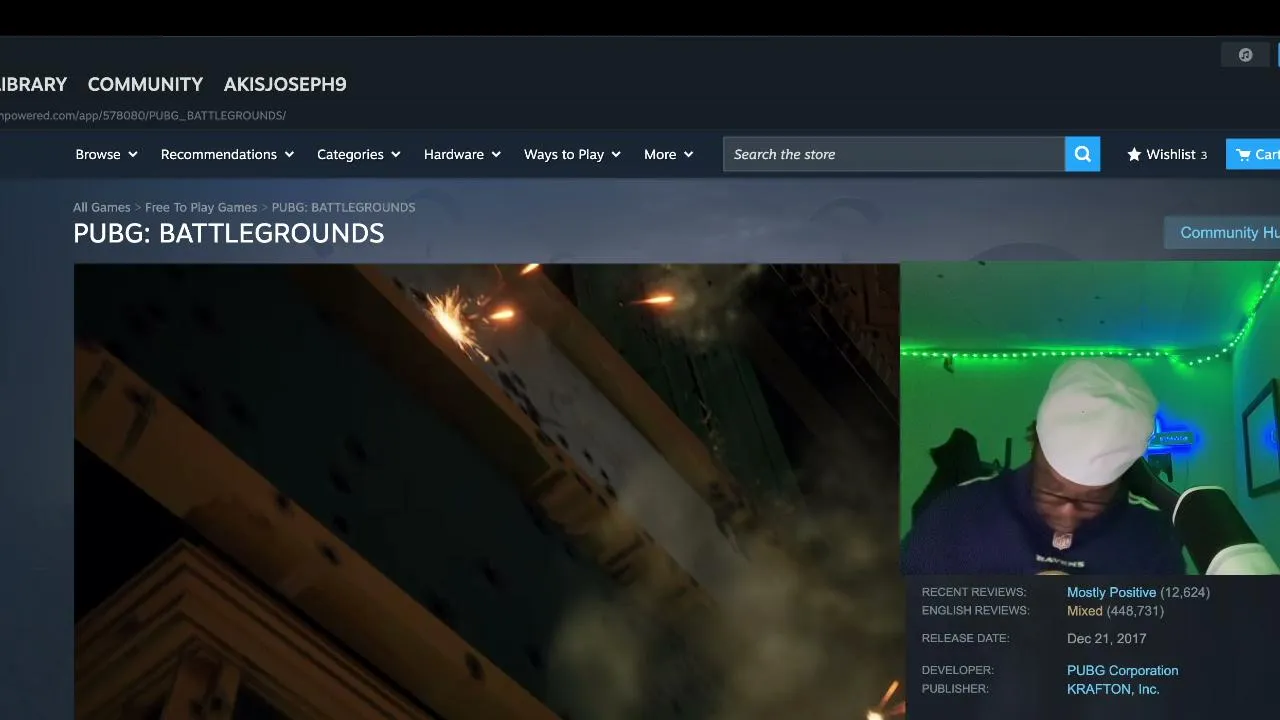This screenshot has height=720, width=1280.
Task: Open the Wishlist link
Action: (x=1167, y=154)
